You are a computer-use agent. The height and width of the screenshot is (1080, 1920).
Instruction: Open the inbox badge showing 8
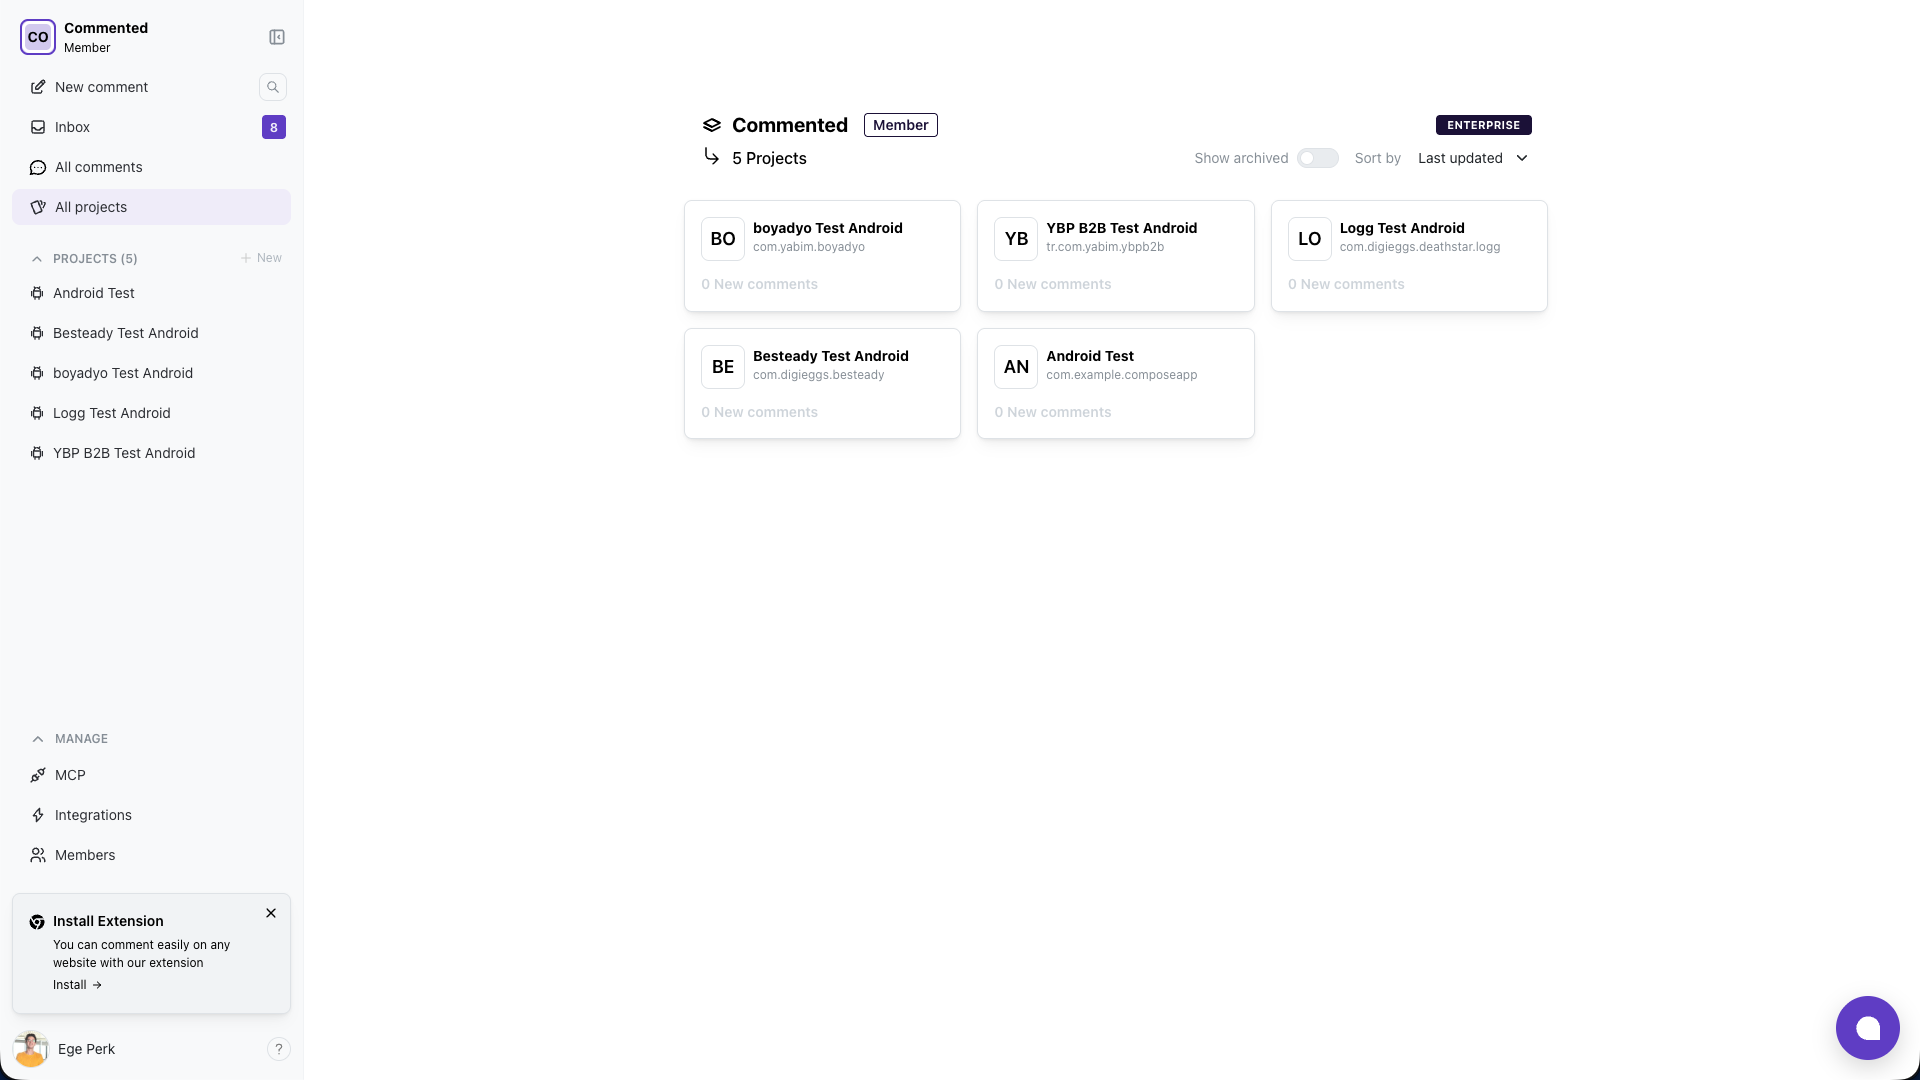(274, 127)
